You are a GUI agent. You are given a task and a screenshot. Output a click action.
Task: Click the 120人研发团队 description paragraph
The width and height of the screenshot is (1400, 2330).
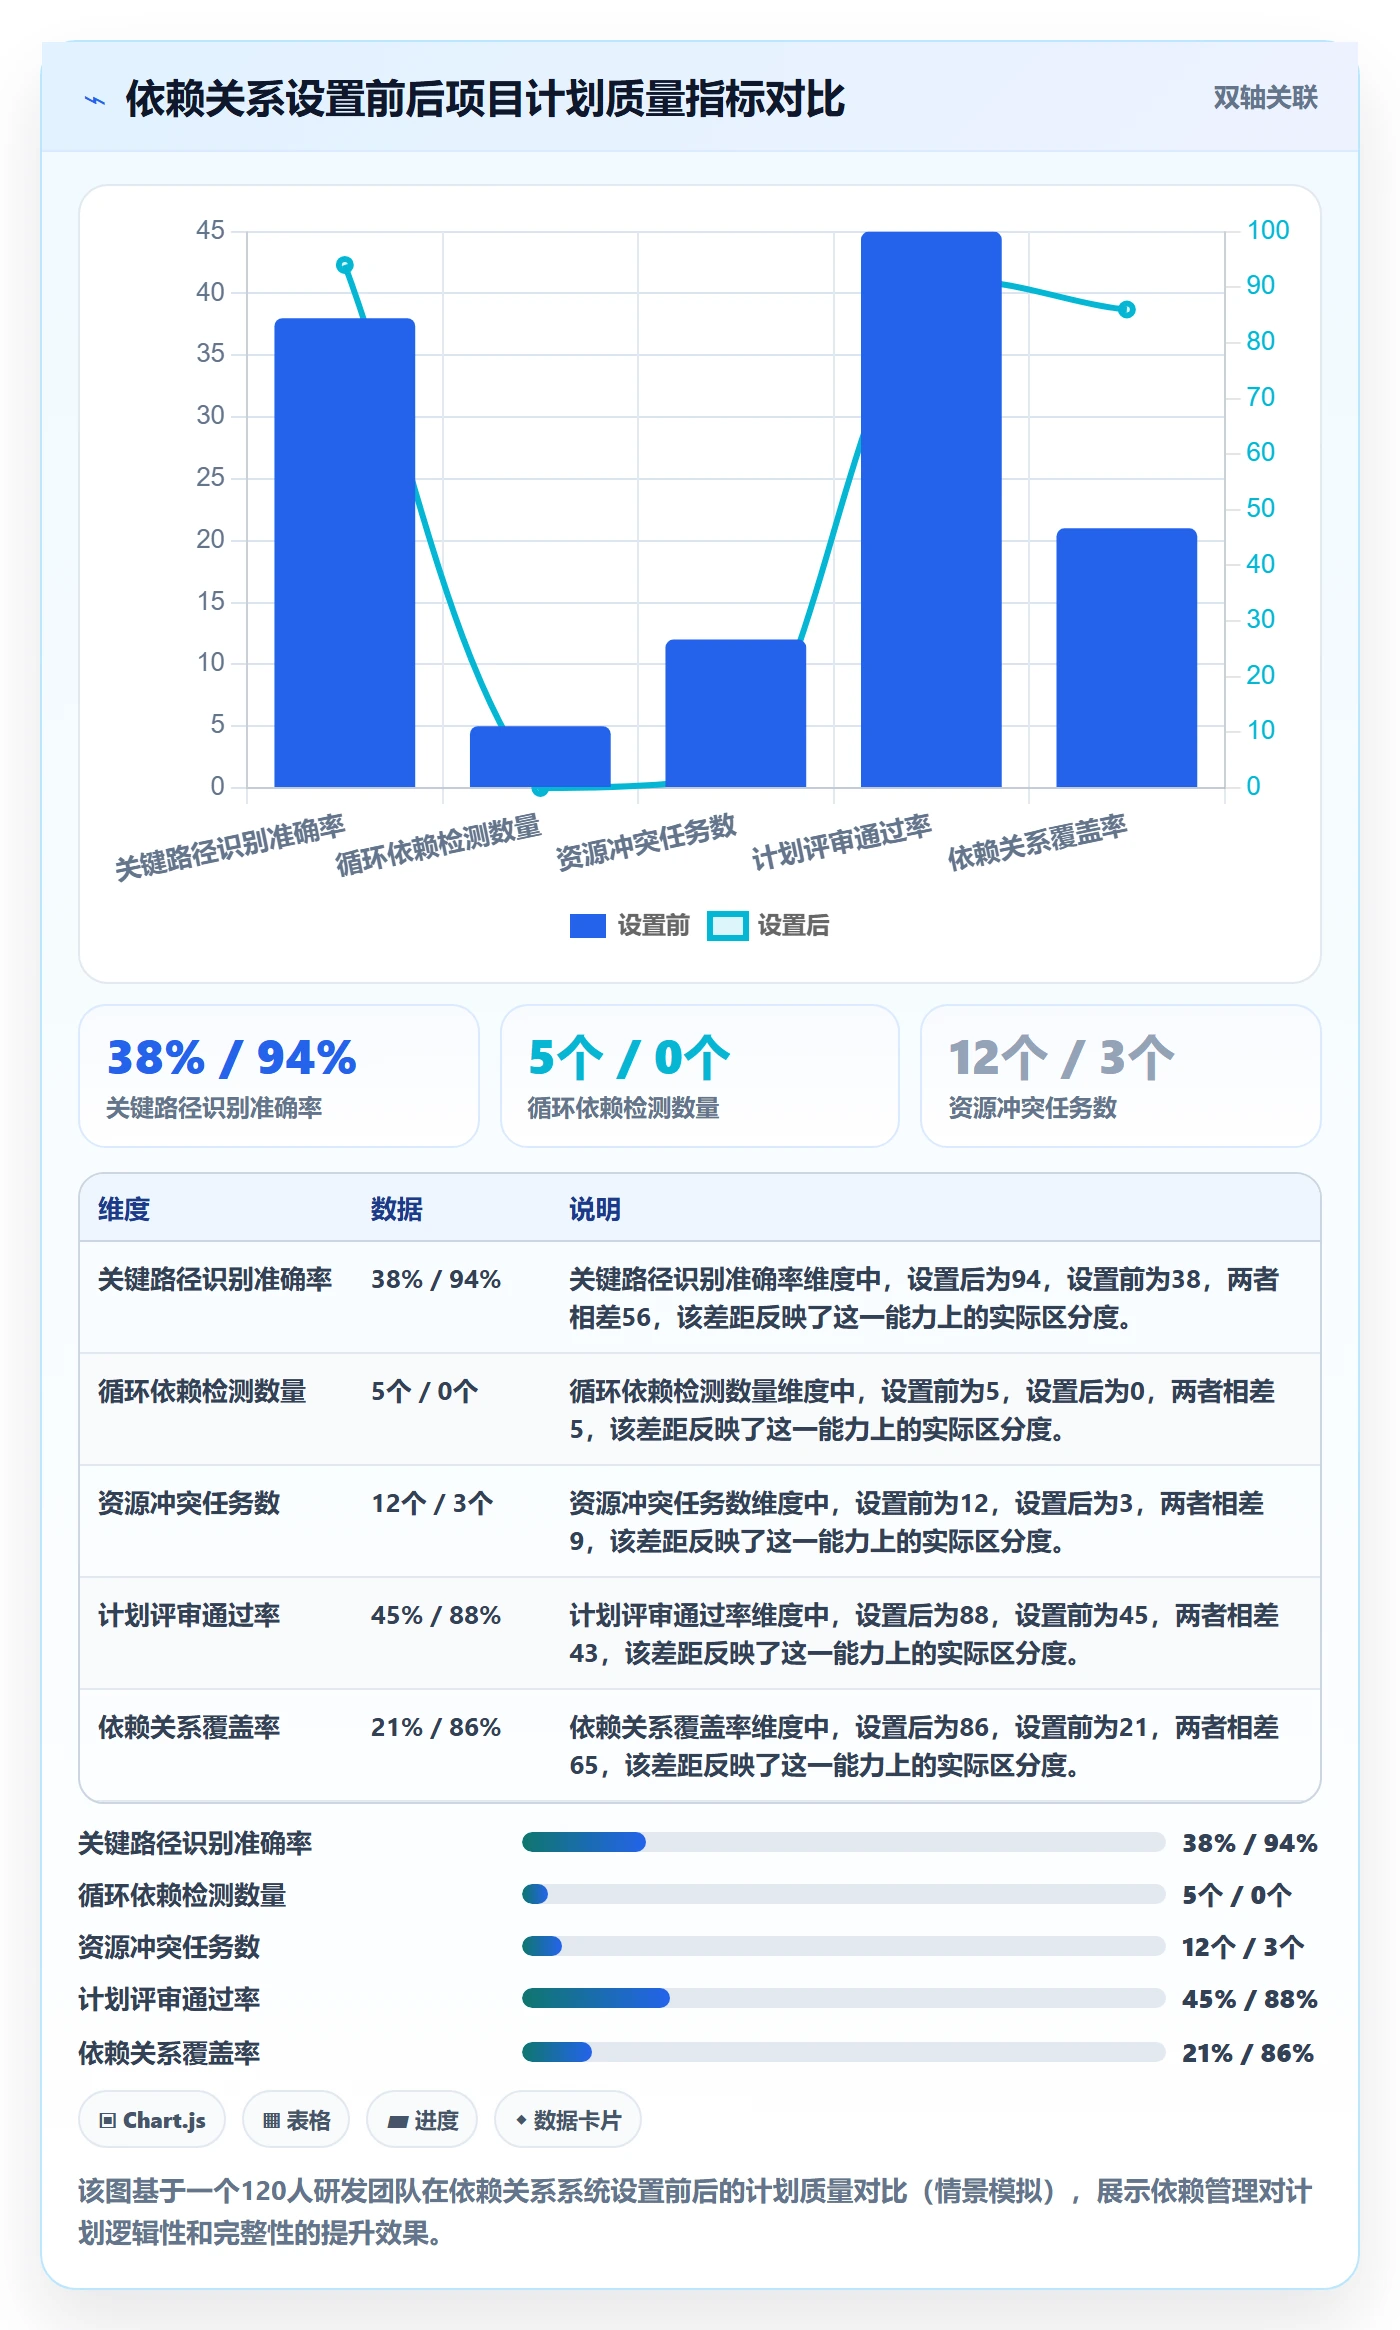[696, 2211]
